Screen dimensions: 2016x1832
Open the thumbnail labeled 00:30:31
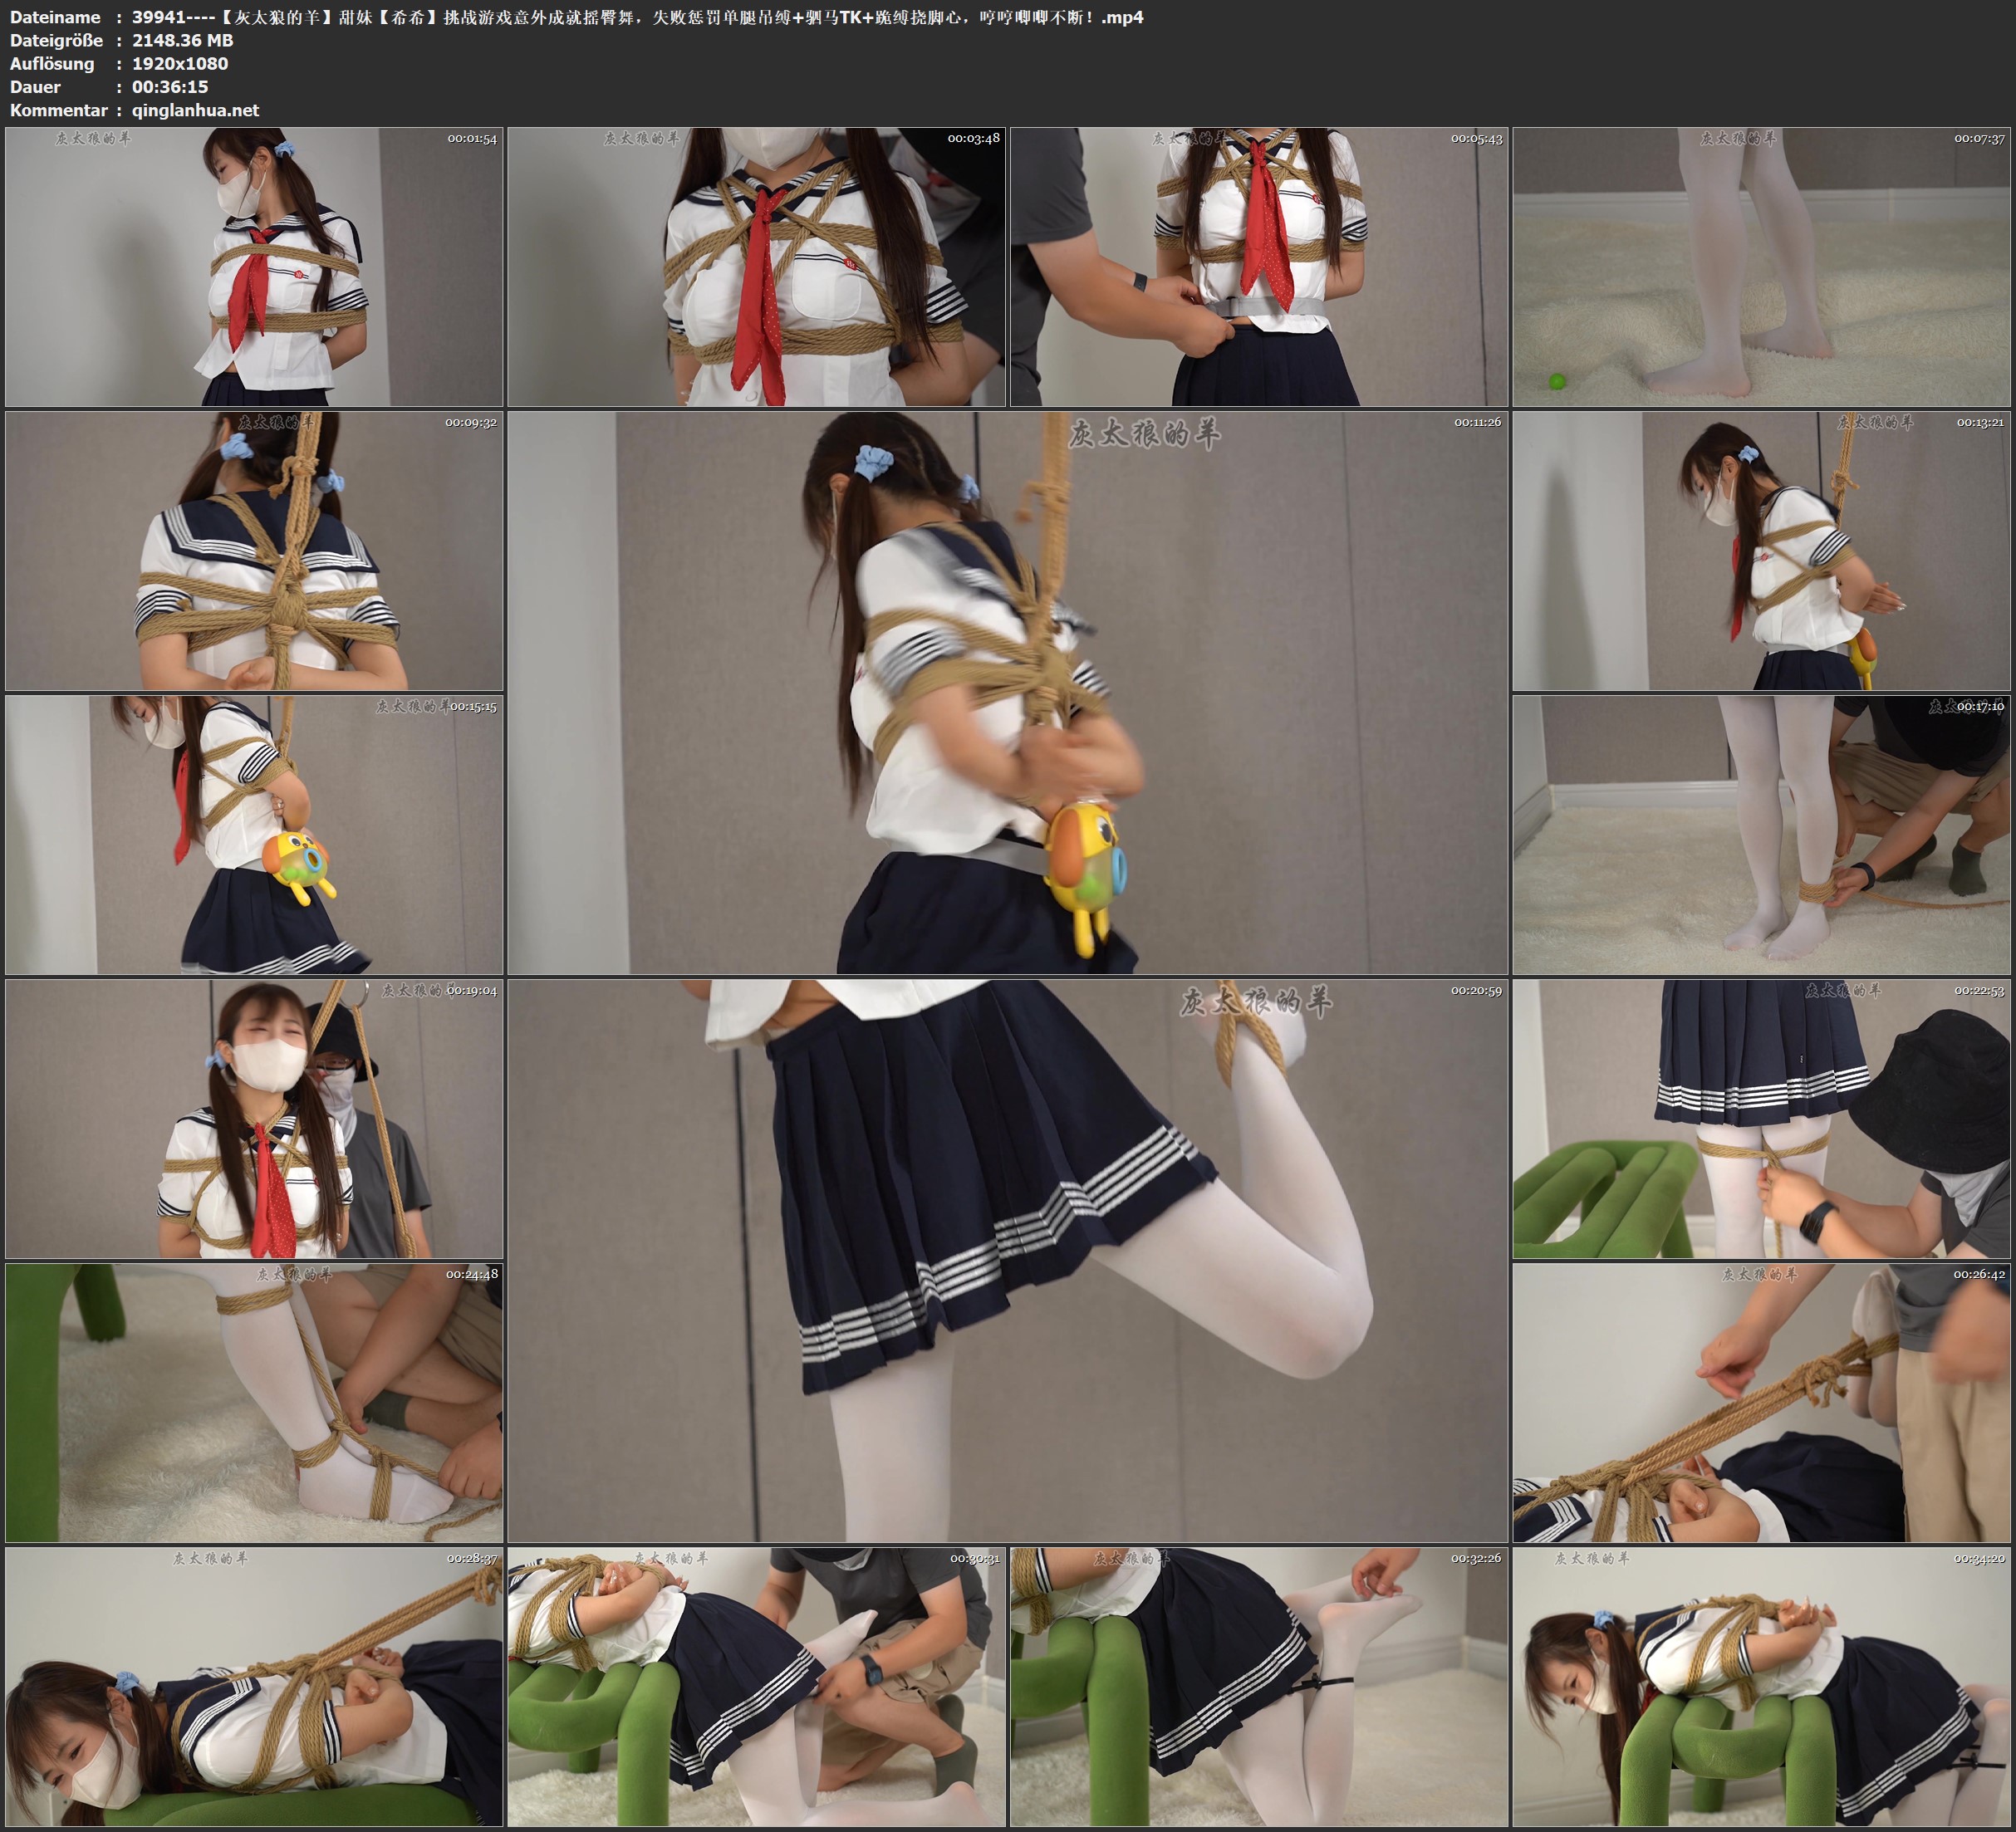(756, 1687)
